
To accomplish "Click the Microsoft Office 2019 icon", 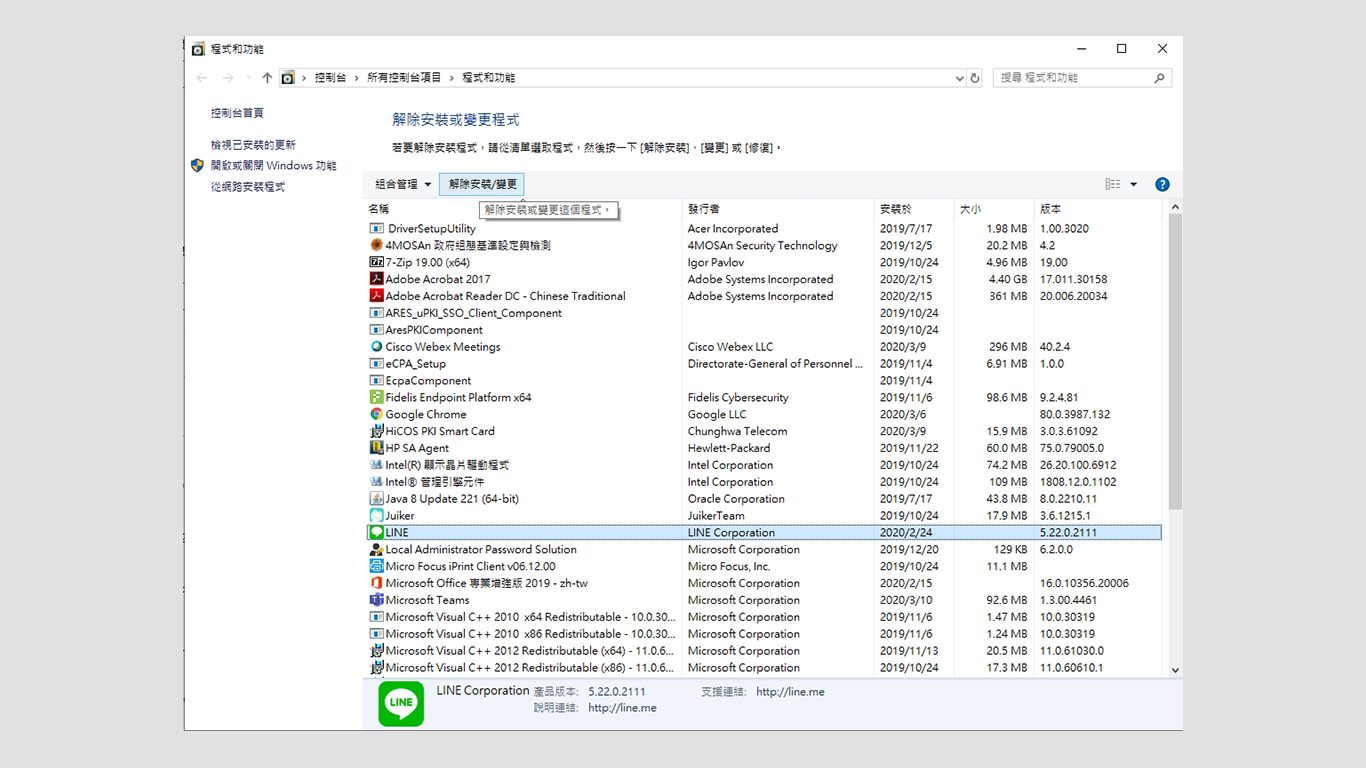I will (x=377, y=583).
